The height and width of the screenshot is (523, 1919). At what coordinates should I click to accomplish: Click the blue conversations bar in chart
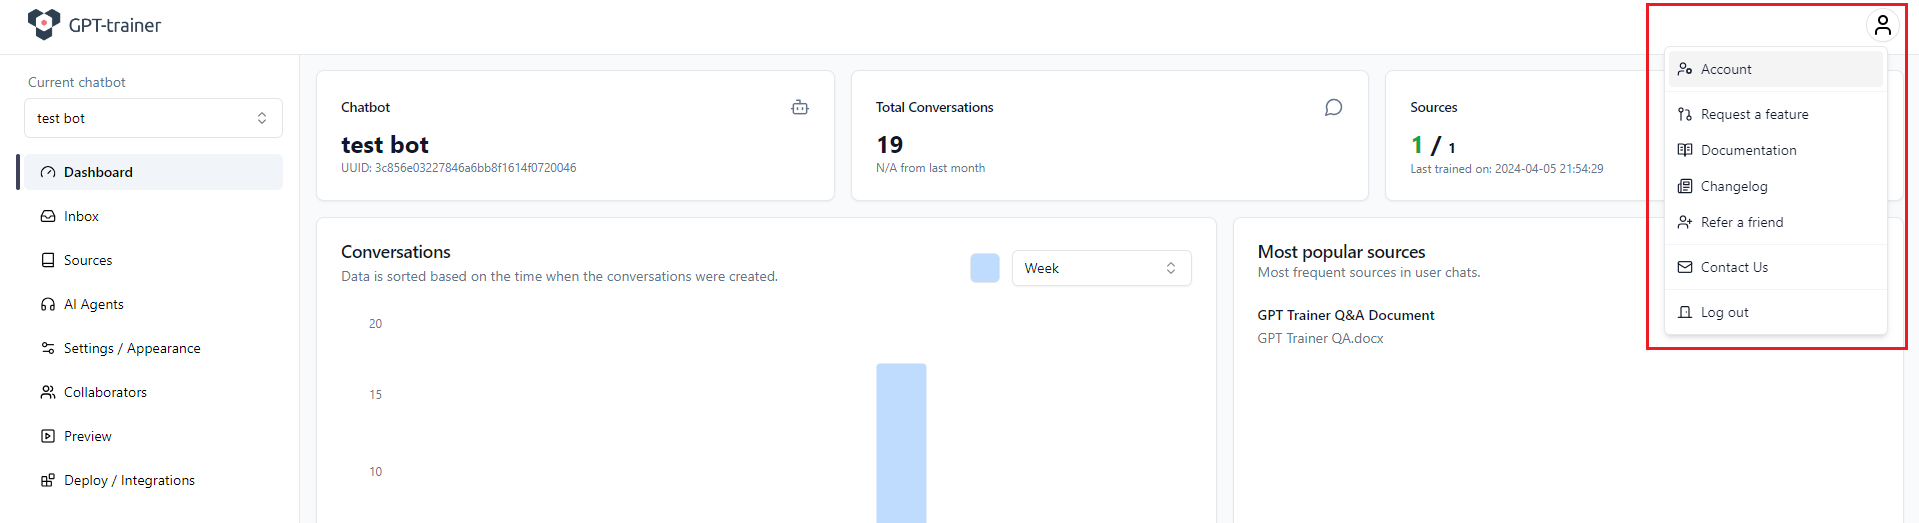click(x=901, y=443)
